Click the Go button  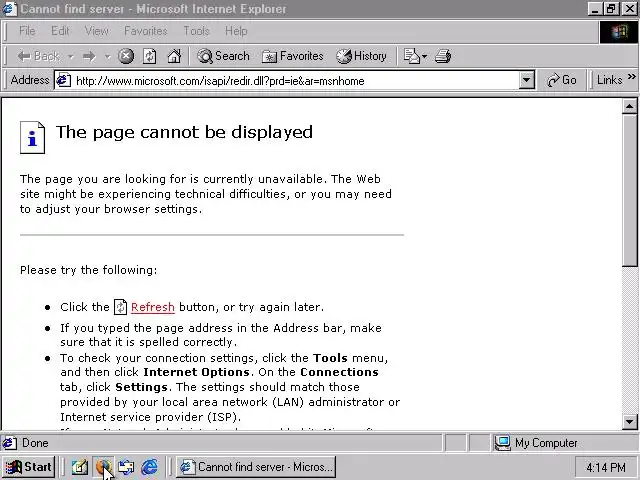tap(561, 80)
